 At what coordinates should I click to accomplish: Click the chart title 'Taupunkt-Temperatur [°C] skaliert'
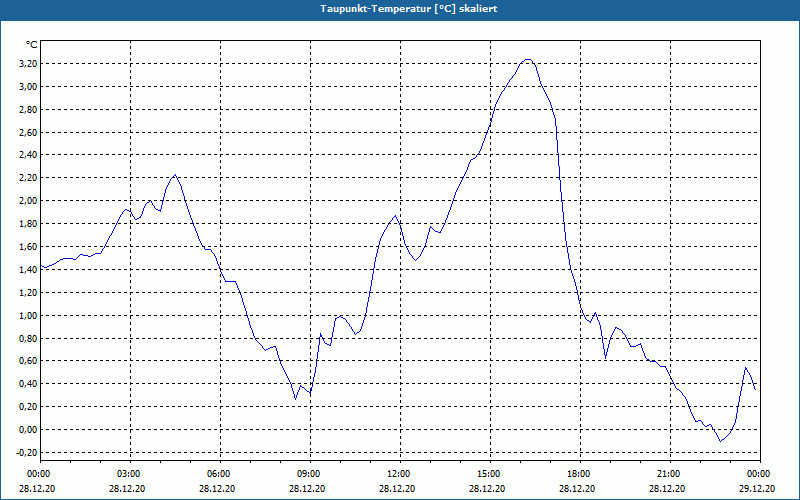pos(409,9)
